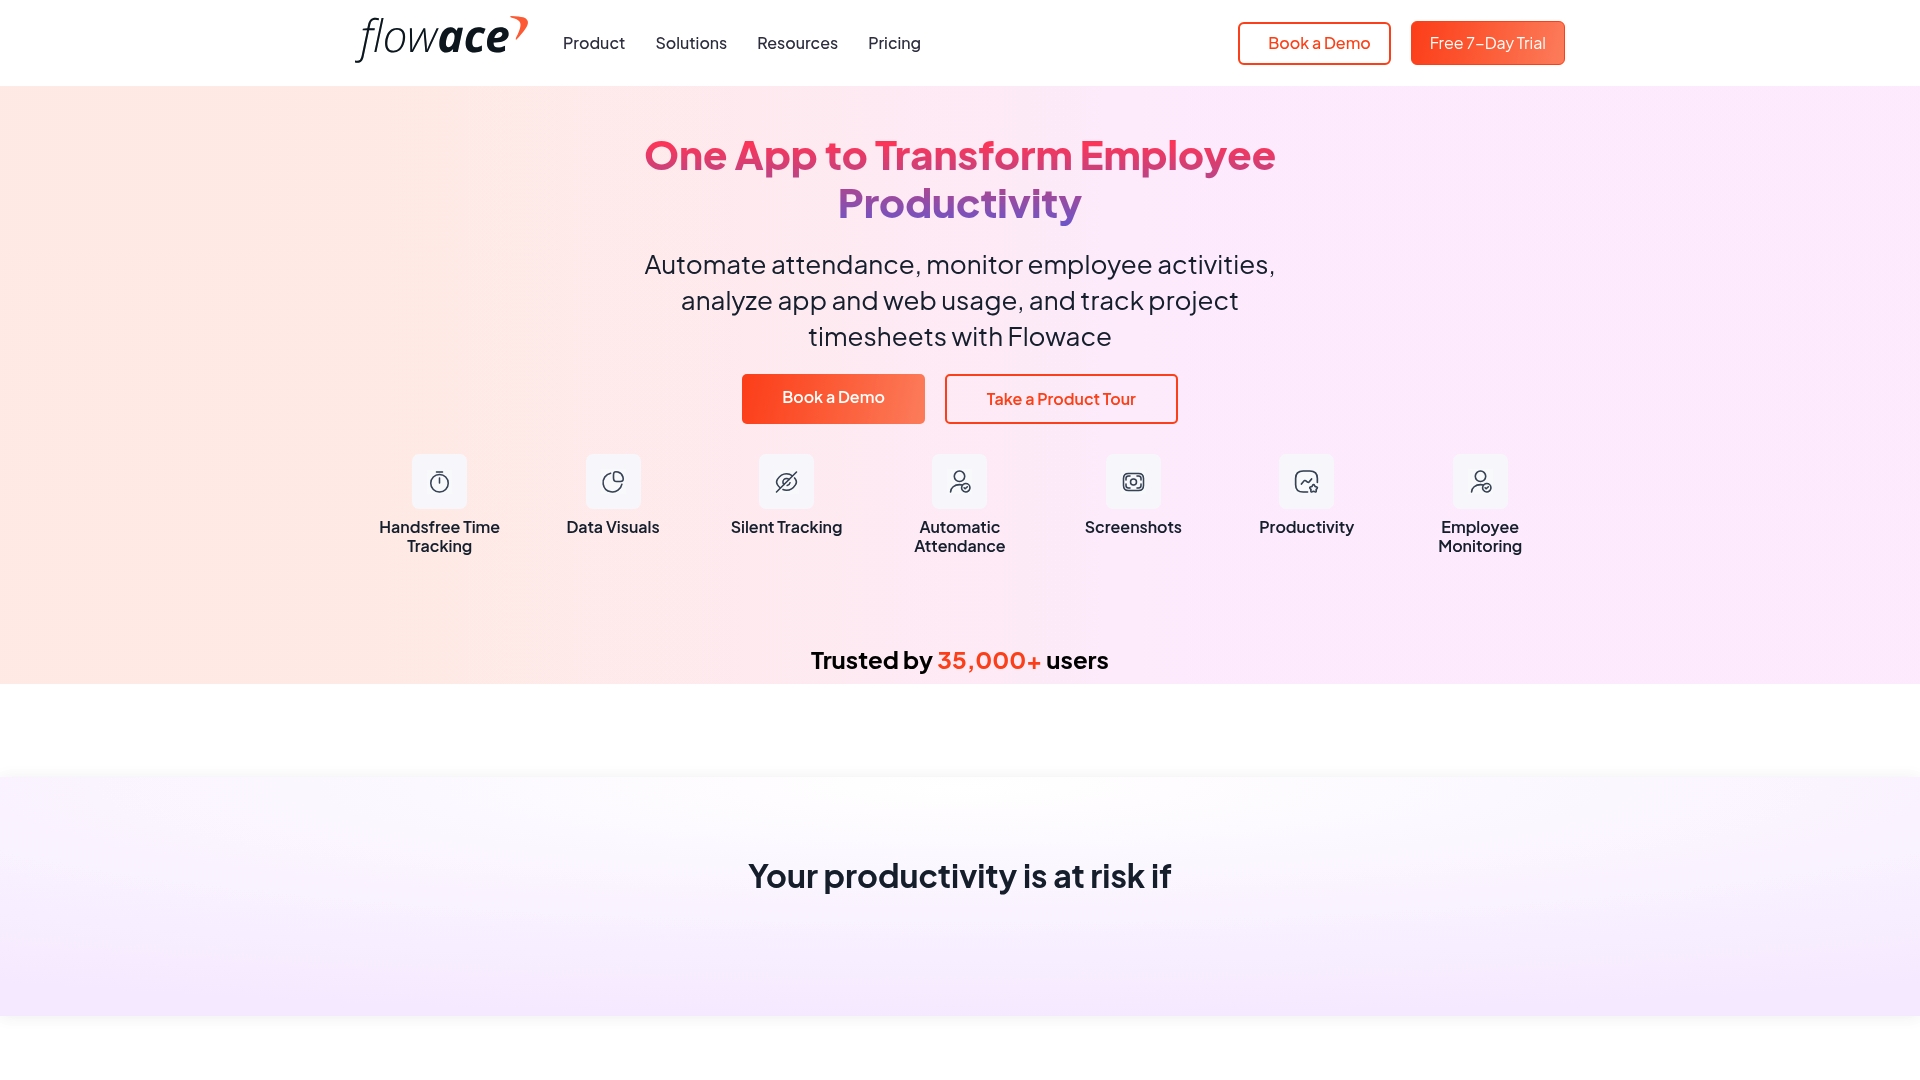Click the hero Book a Demo button
This screenshot has width=1920, height=1080.
pyautogui.click(x=833, y=398)
